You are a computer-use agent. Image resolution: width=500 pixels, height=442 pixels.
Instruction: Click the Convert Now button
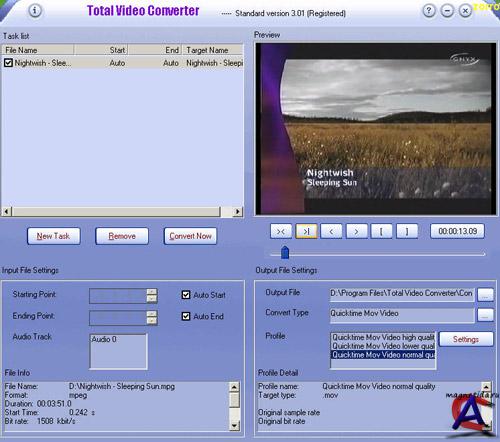(190, 236)
